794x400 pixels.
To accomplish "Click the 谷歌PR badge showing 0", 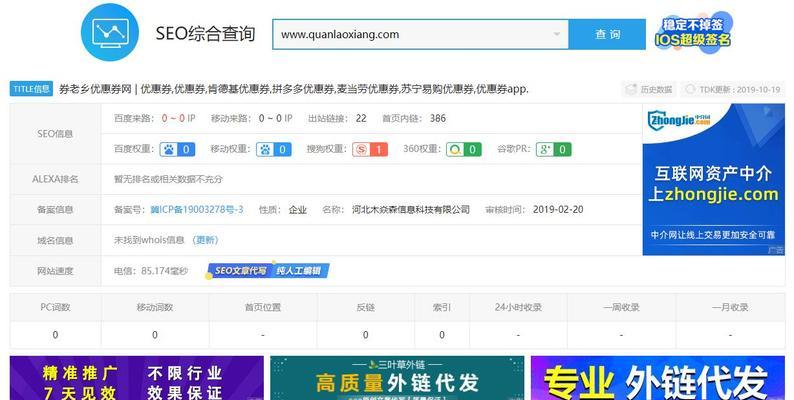I will tap(553, 149).
